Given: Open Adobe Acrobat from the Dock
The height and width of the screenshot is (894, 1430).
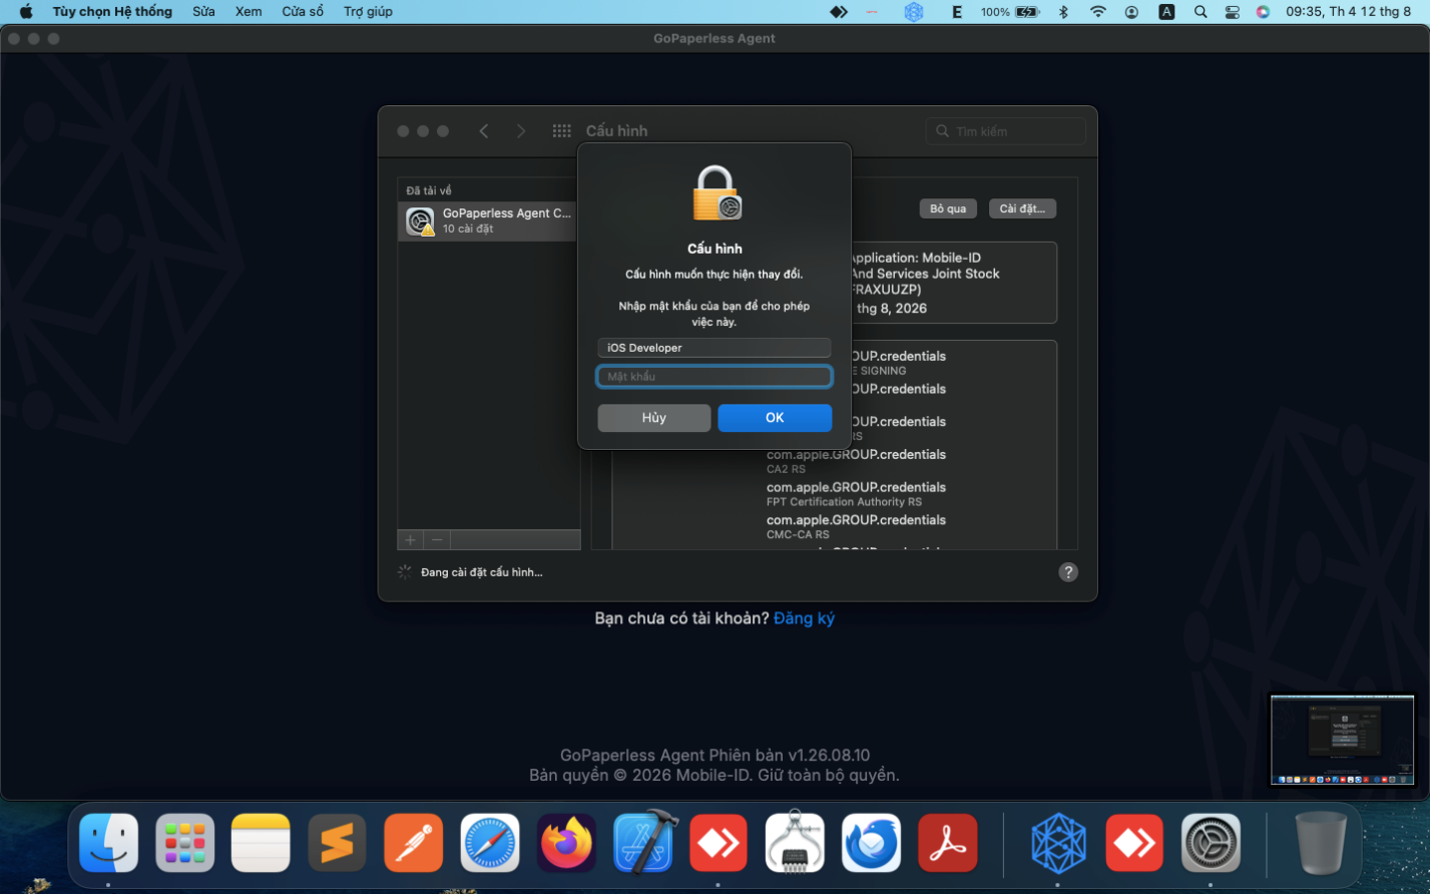Looking at the screenshot, I should [x=947, y=842].
